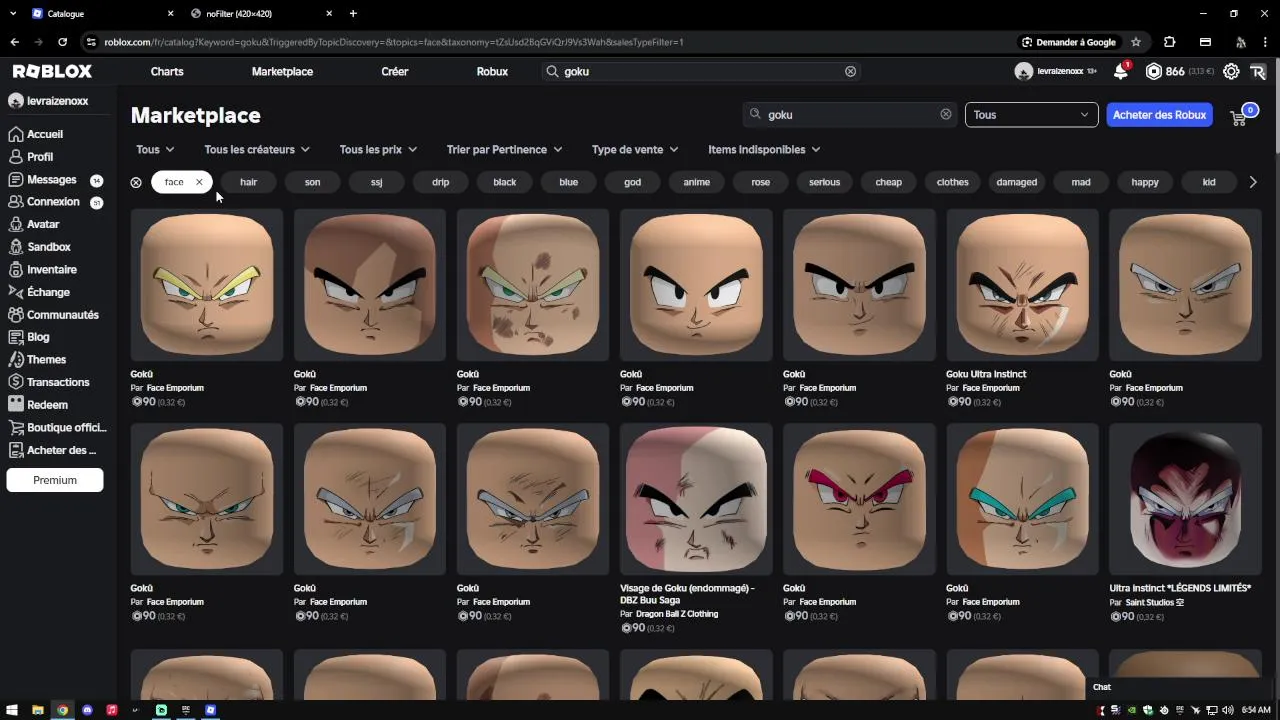Screen dimensions: 1280x720
Task: Open the Robux balance icon showing 866
Action: click(x=1154, y=72)
